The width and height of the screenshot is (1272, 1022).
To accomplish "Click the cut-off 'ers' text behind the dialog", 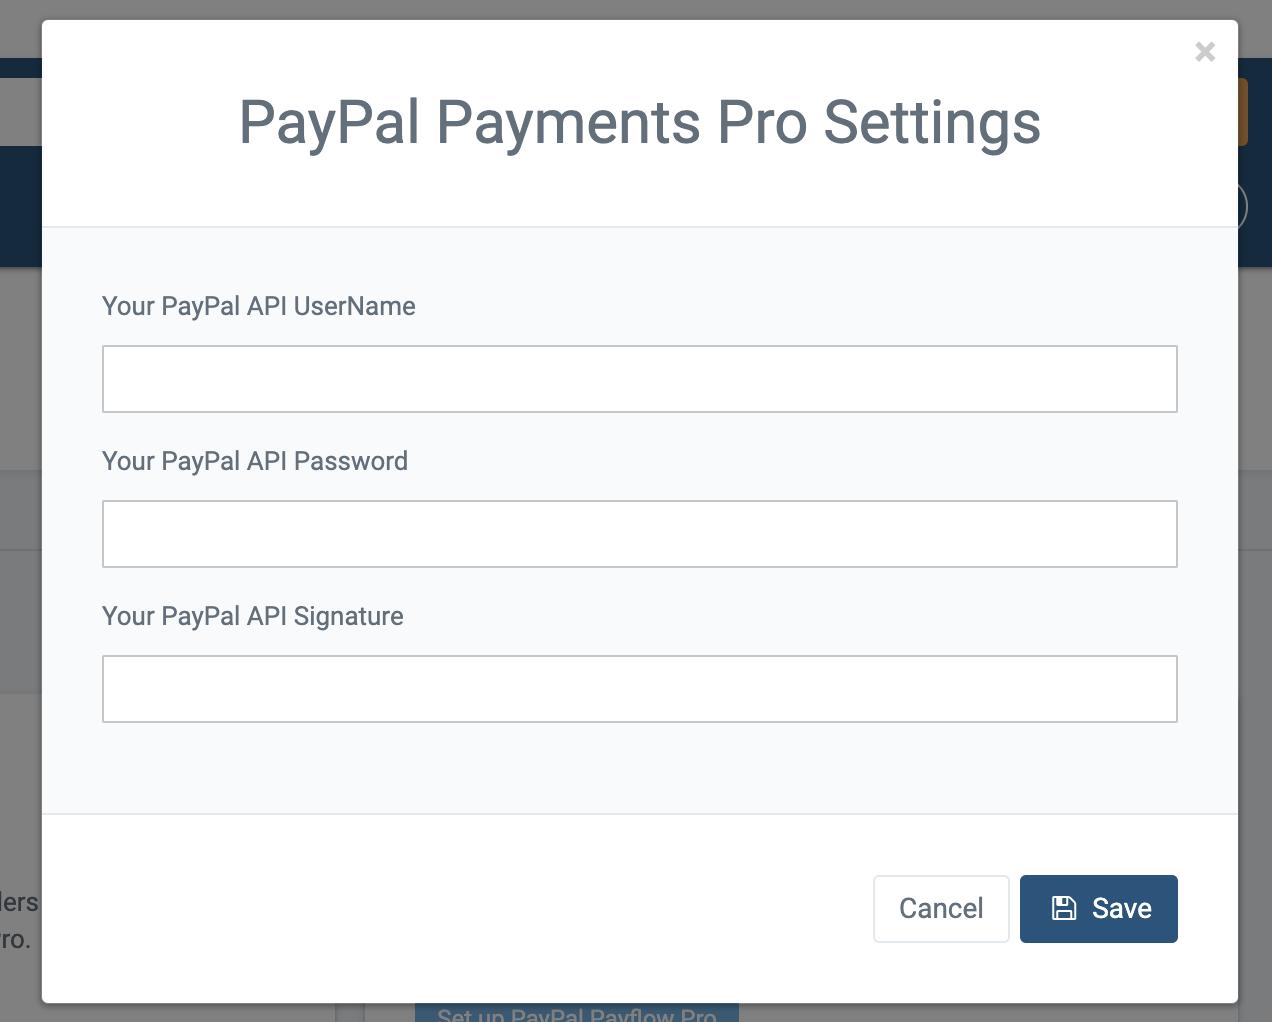I will click(x=20, y=902).
